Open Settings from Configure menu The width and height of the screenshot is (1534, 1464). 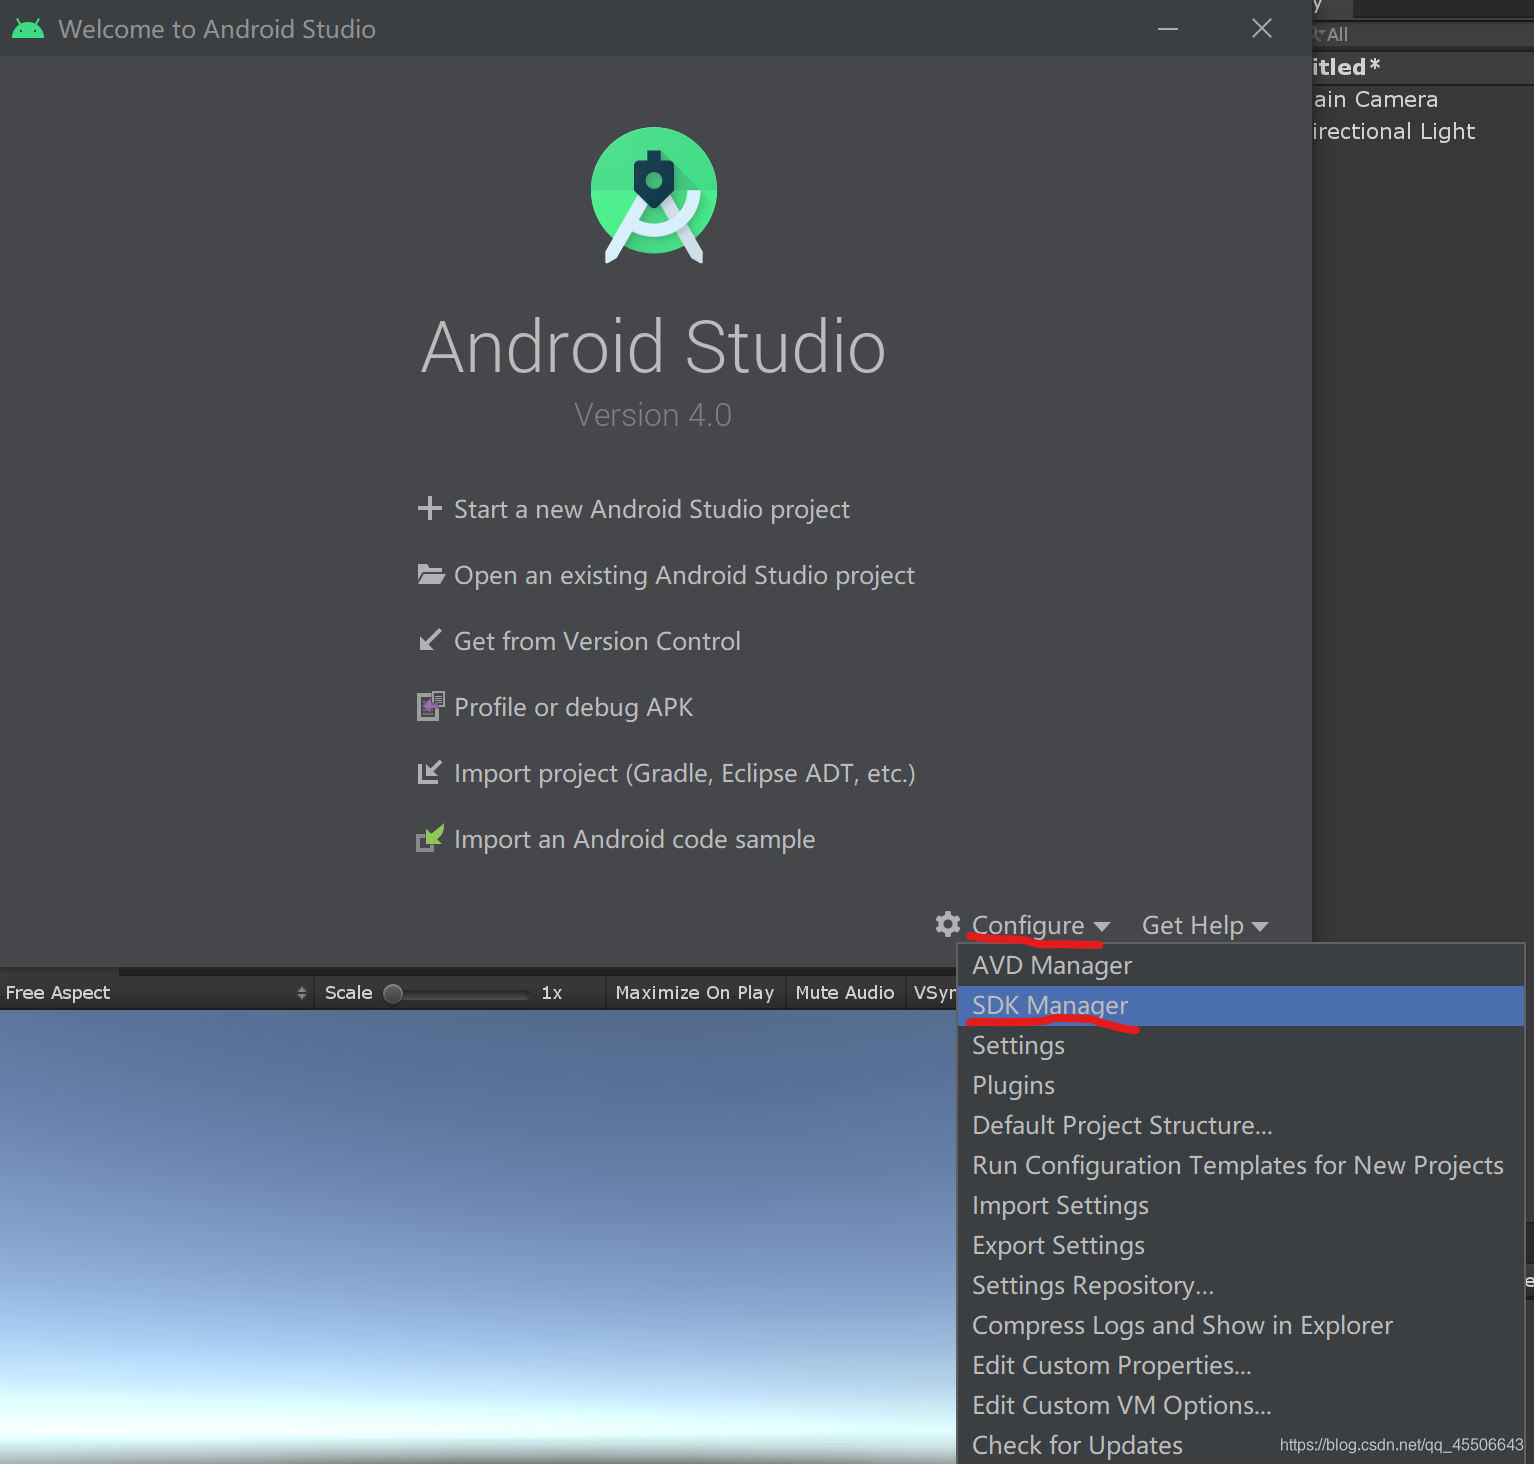tap(1241, 1045)
